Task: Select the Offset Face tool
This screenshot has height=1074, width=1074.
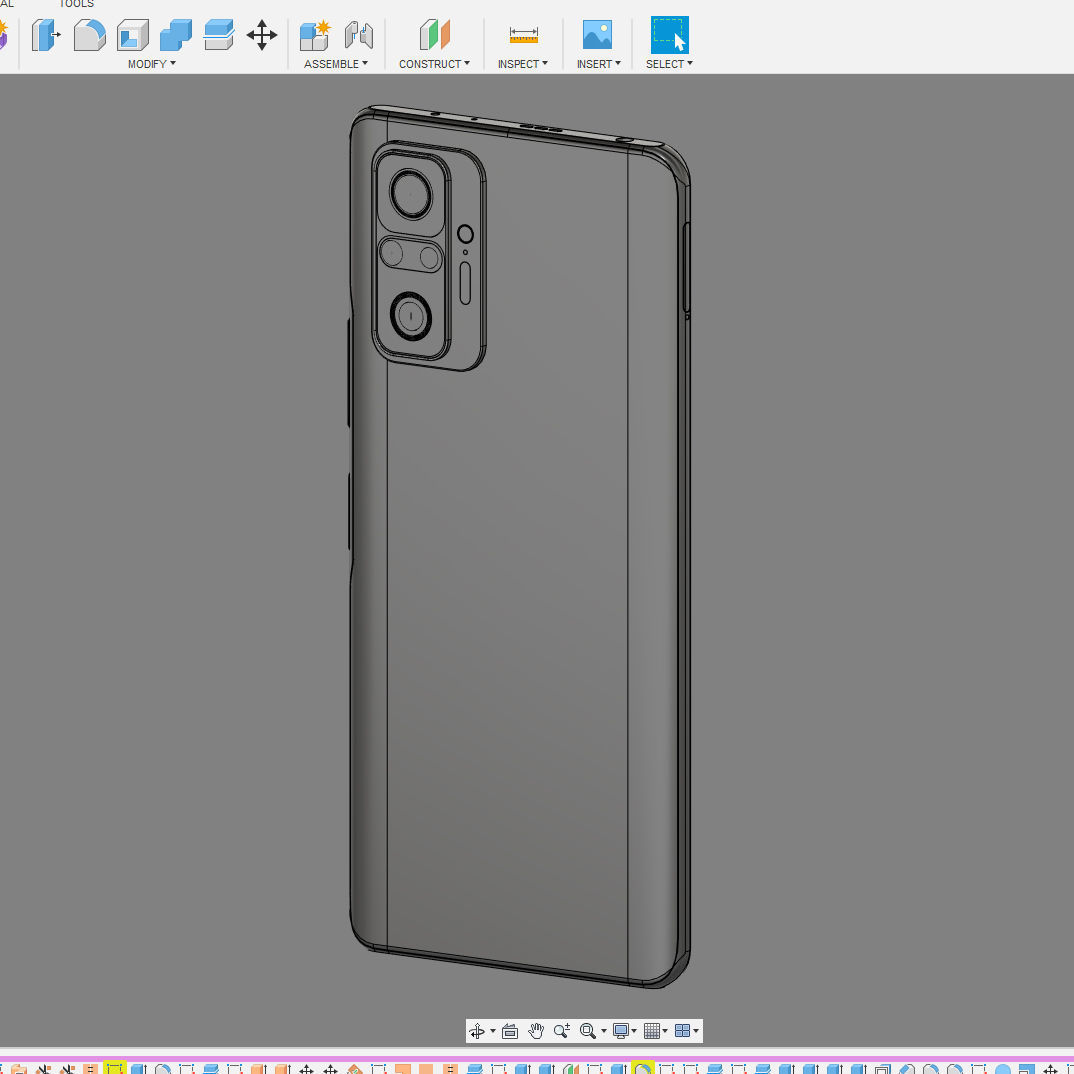Action: [219, 35]
